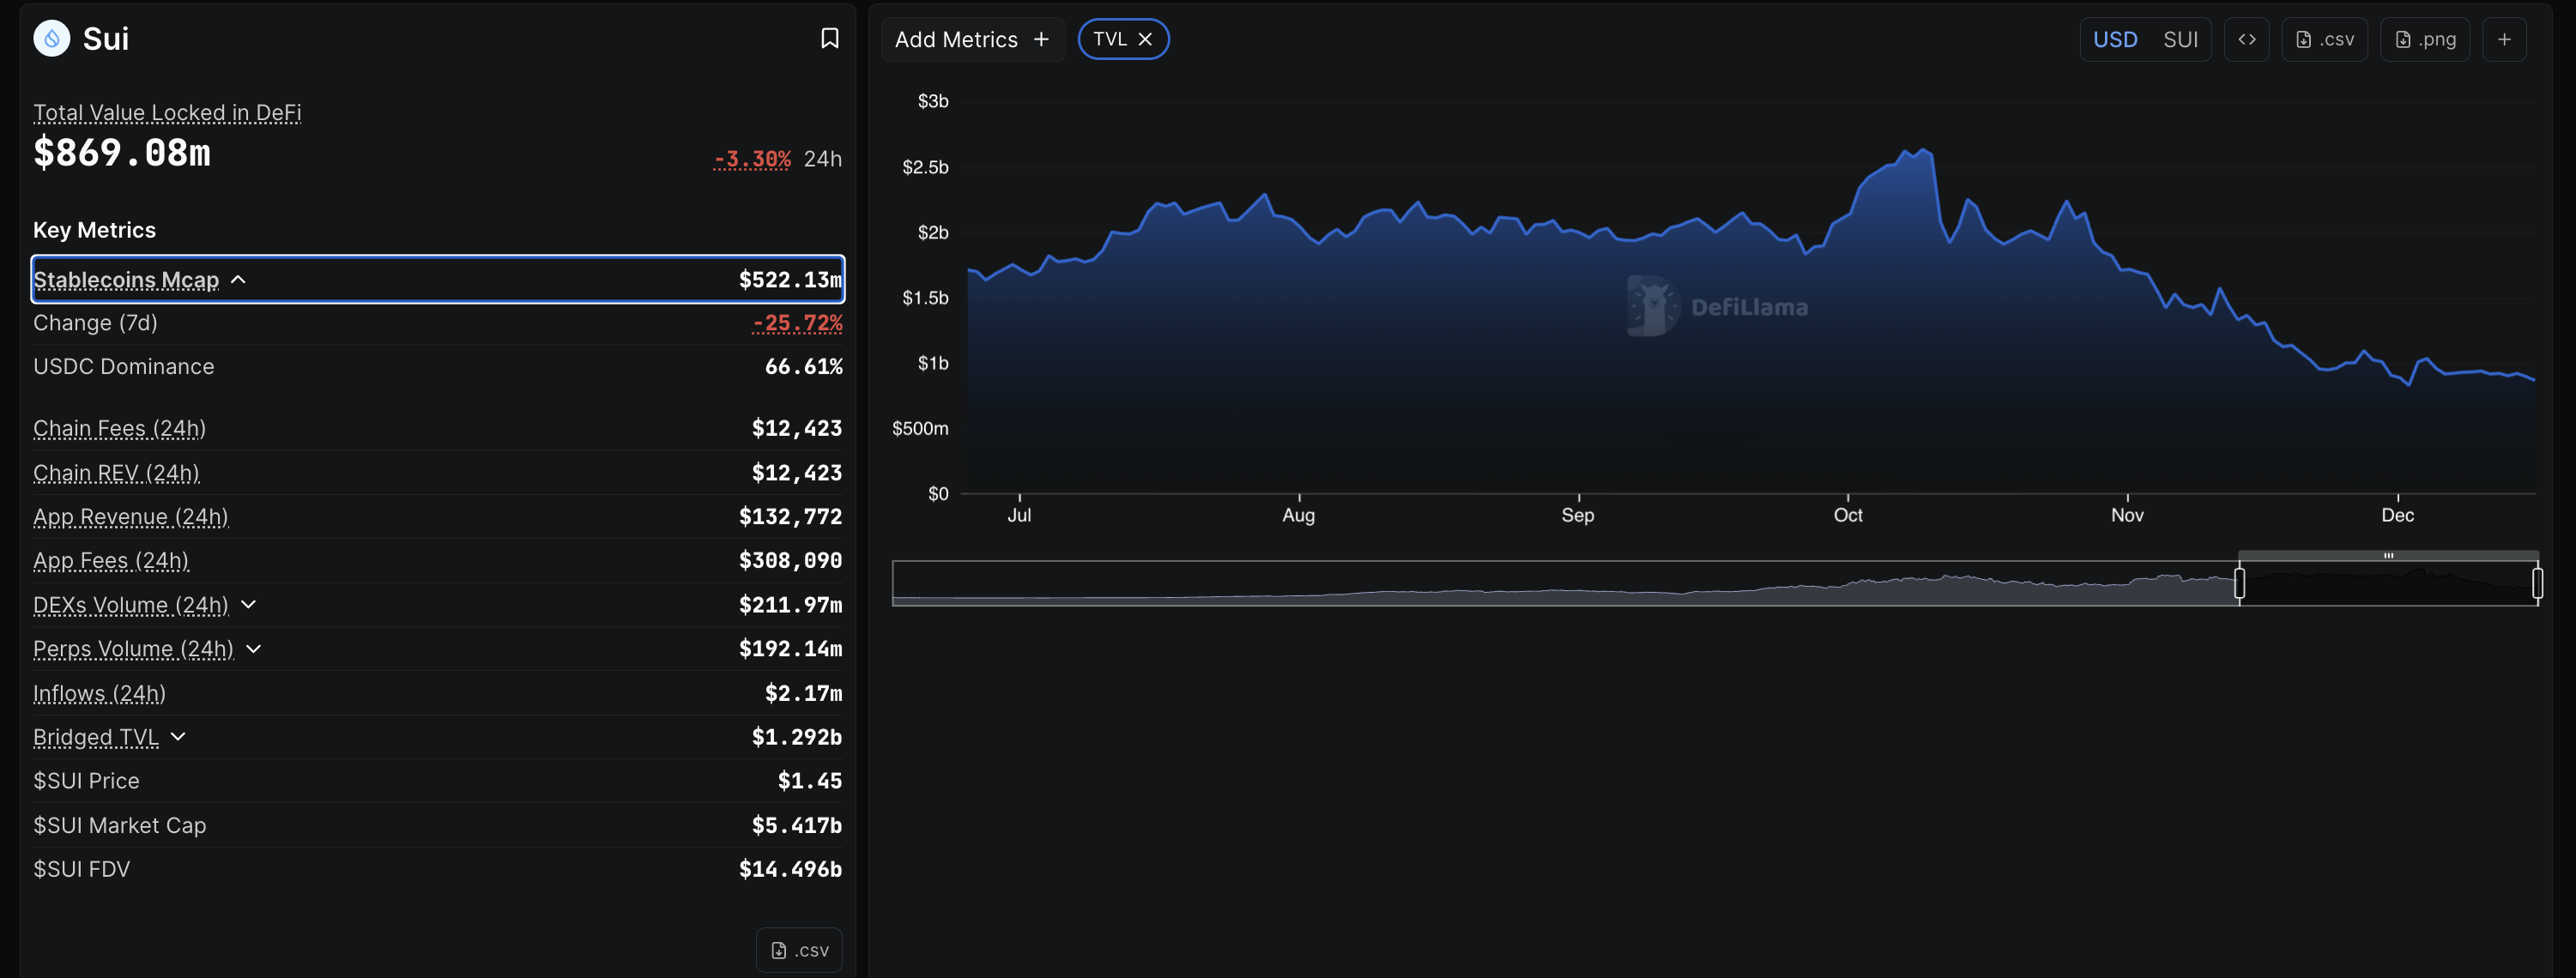Bookmark the Sui chain page

point(829,38)
